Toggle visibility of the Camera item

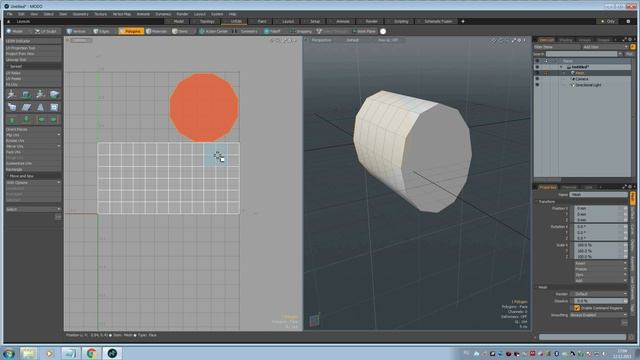click(537, 79)
